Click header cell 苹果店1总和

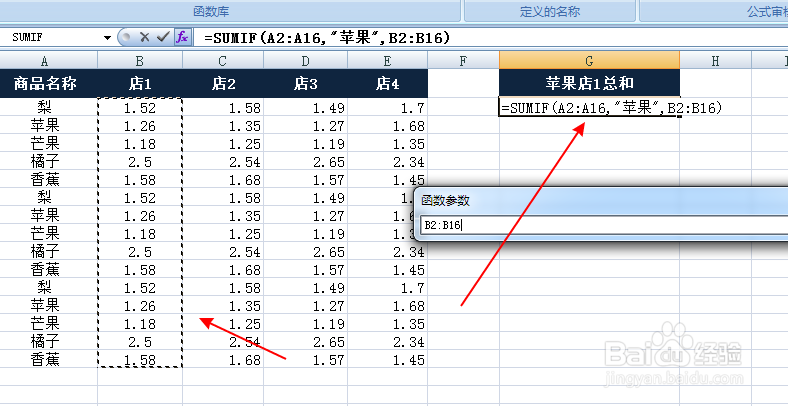tap(589, 83)
